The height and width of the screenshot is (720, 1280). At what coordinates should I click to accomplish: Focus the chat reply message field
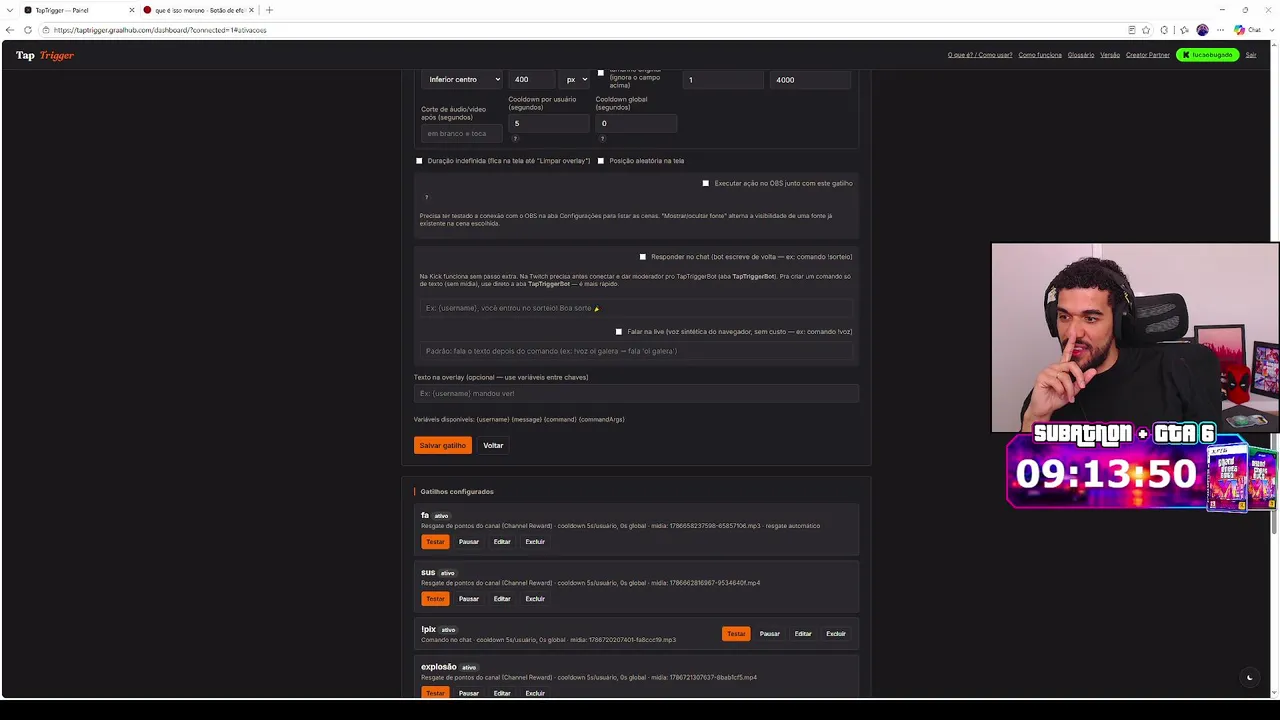pyautogui.click(x=637, y=308)
